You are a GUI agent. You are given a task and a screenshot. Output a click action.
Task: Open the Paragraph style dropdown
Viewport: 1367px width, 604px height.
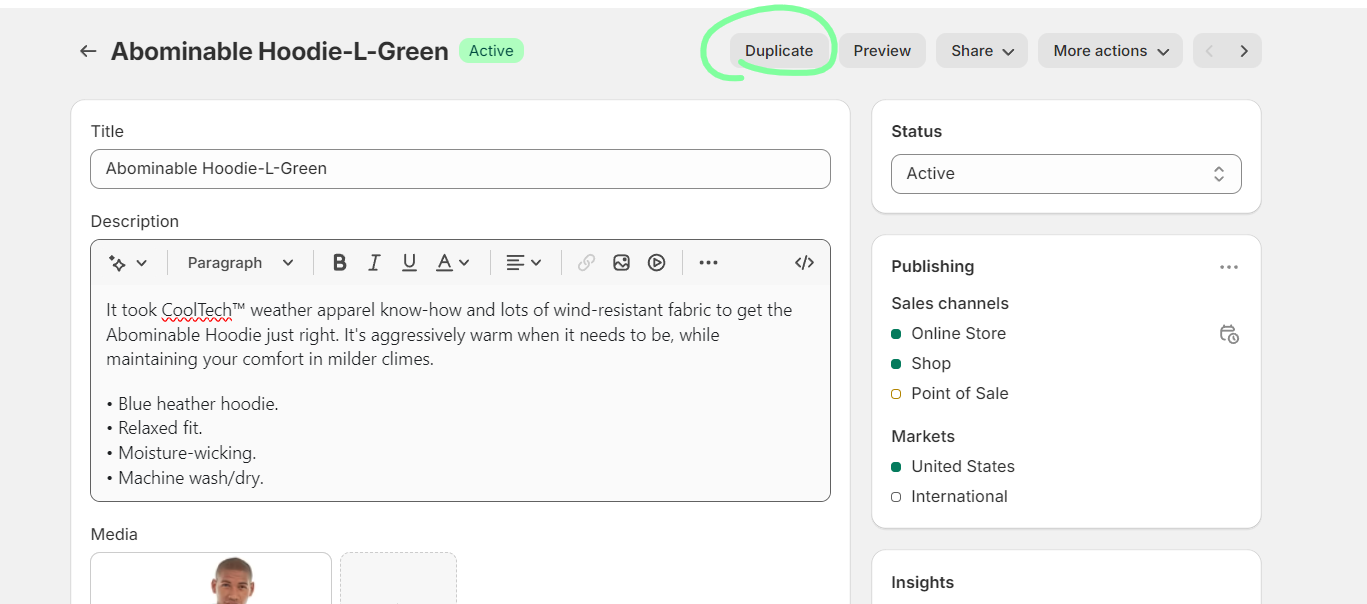click(240, 263)
